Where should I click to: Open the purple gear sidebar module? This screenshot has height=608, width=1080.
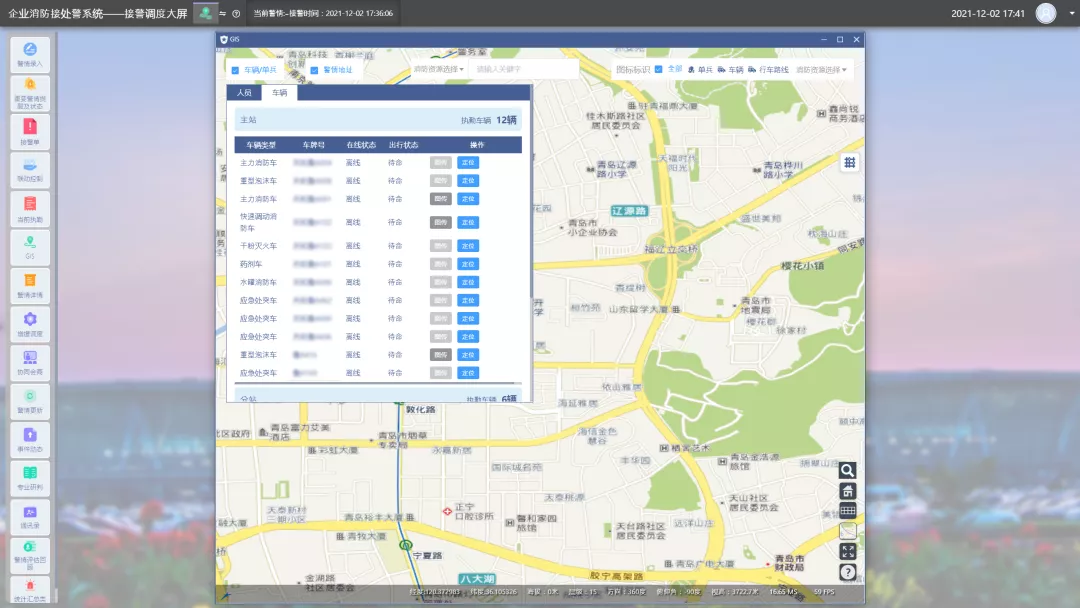pos(30,324)
